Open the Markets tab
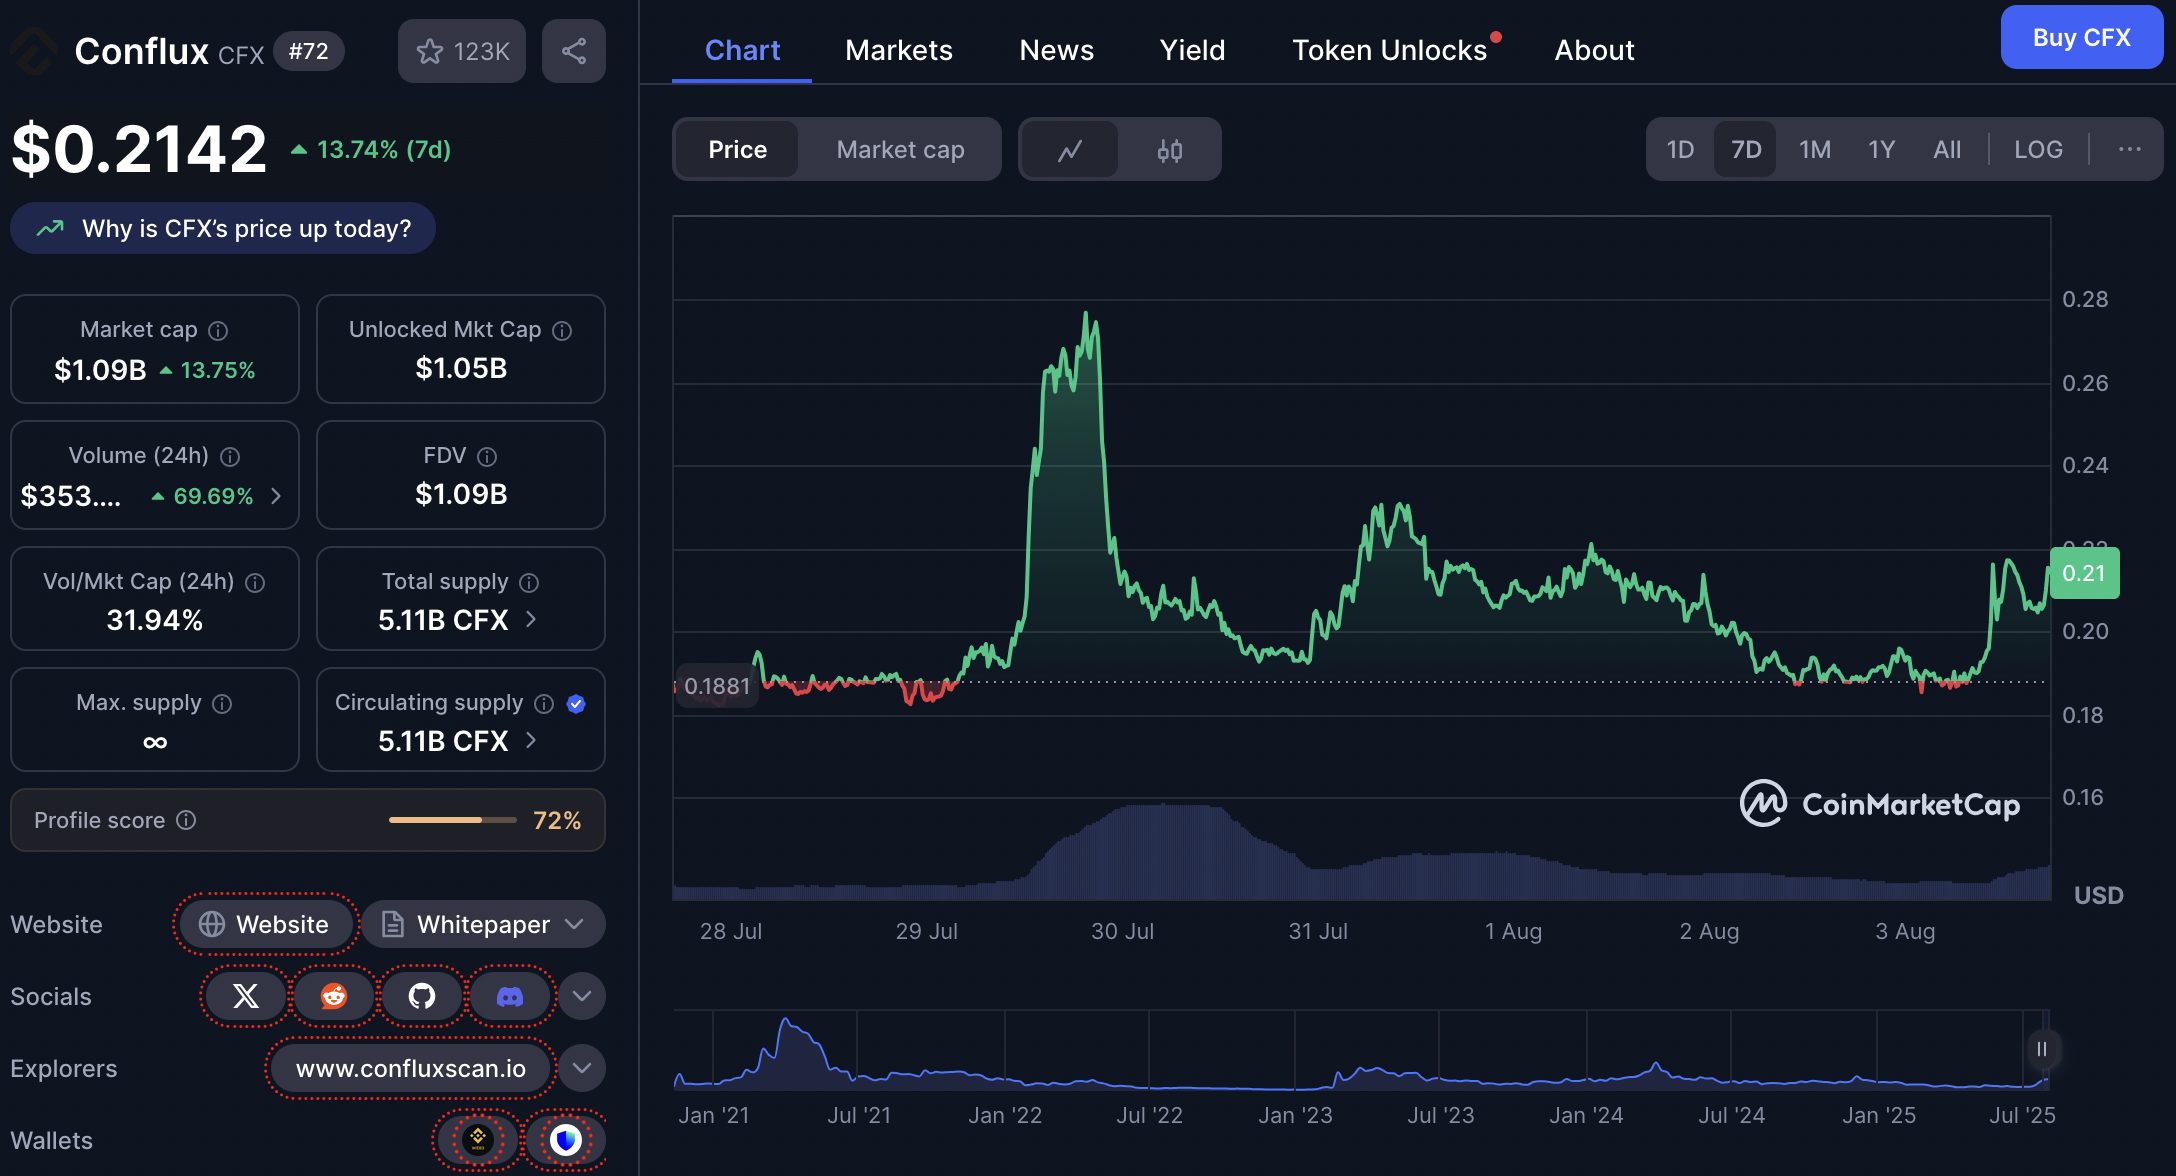The width and height of the screenshot is (2176, 1176). (898, 50)
